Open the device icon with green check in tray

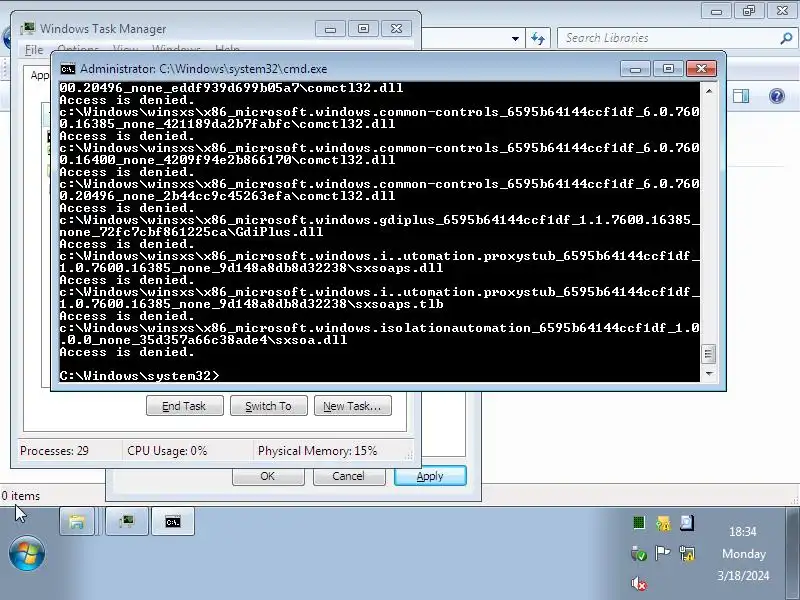639,554
